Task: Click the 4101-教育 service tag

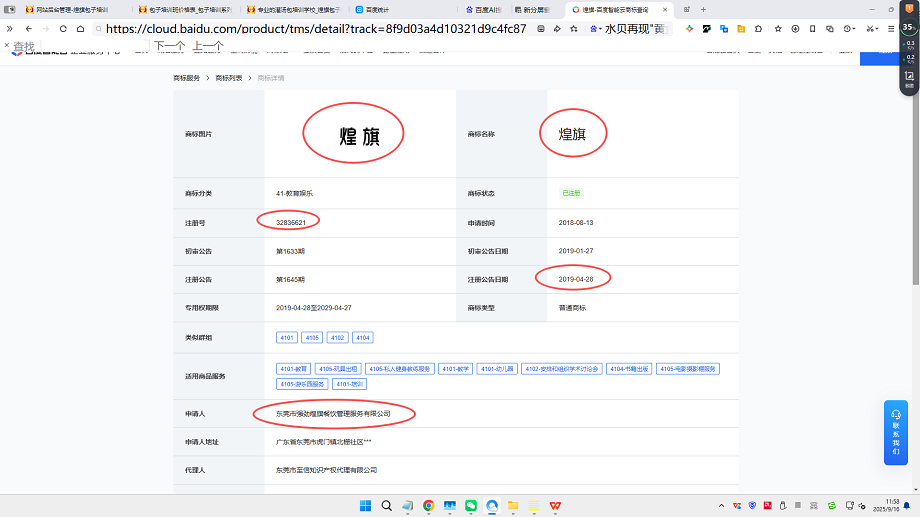Action: 294,369
